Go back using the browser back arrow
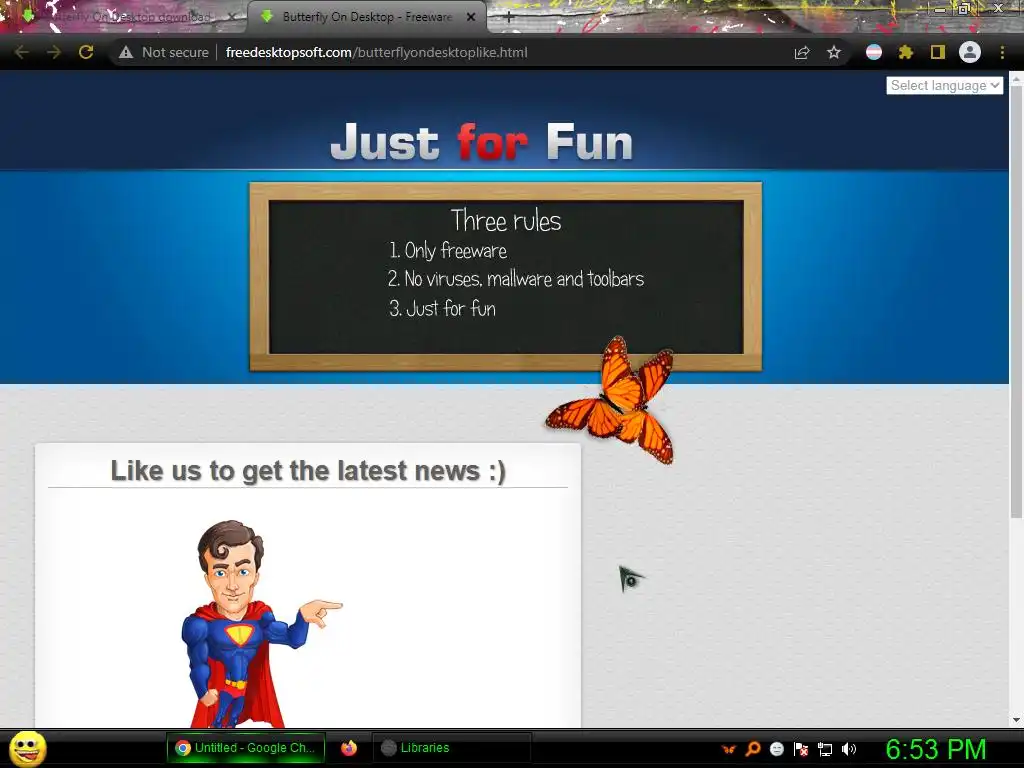Viewport: 1024px width, 768px height. point(22,52)
